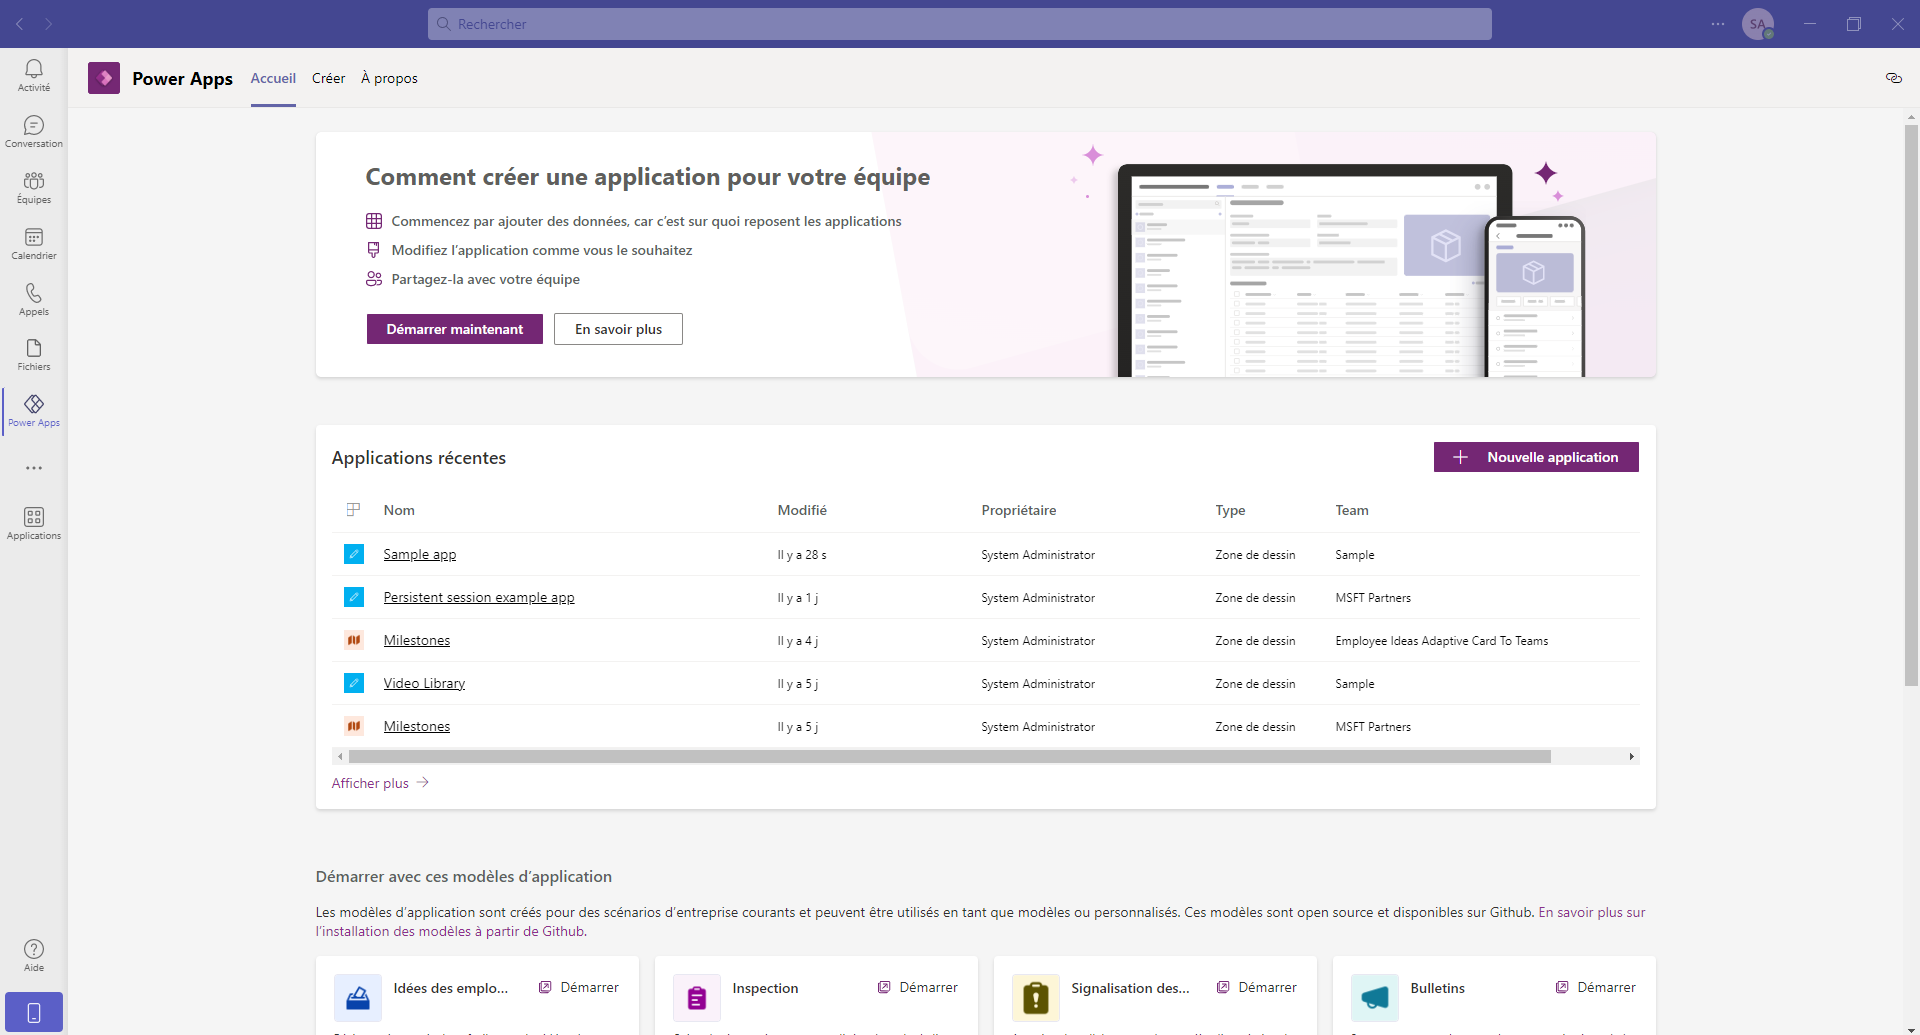Image resolution: width=1920 pixels, height=1035 pixels.
Task: Open Milestones modified Il y a 4 j
Action: [x=417, y=640]
